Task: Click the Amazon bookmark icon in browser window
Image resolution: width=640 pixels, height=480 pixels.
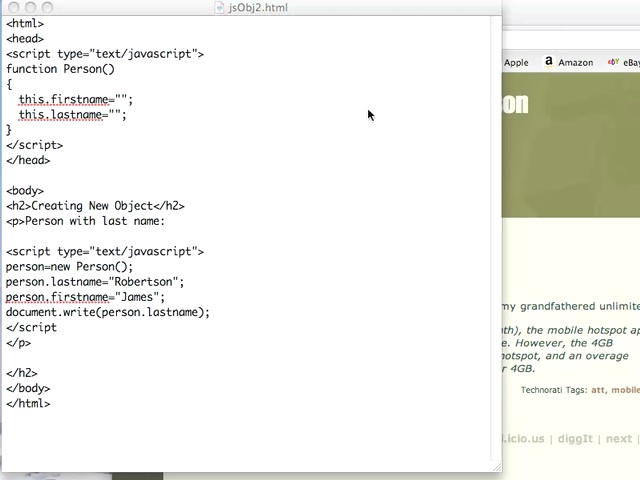Action: 549,62
